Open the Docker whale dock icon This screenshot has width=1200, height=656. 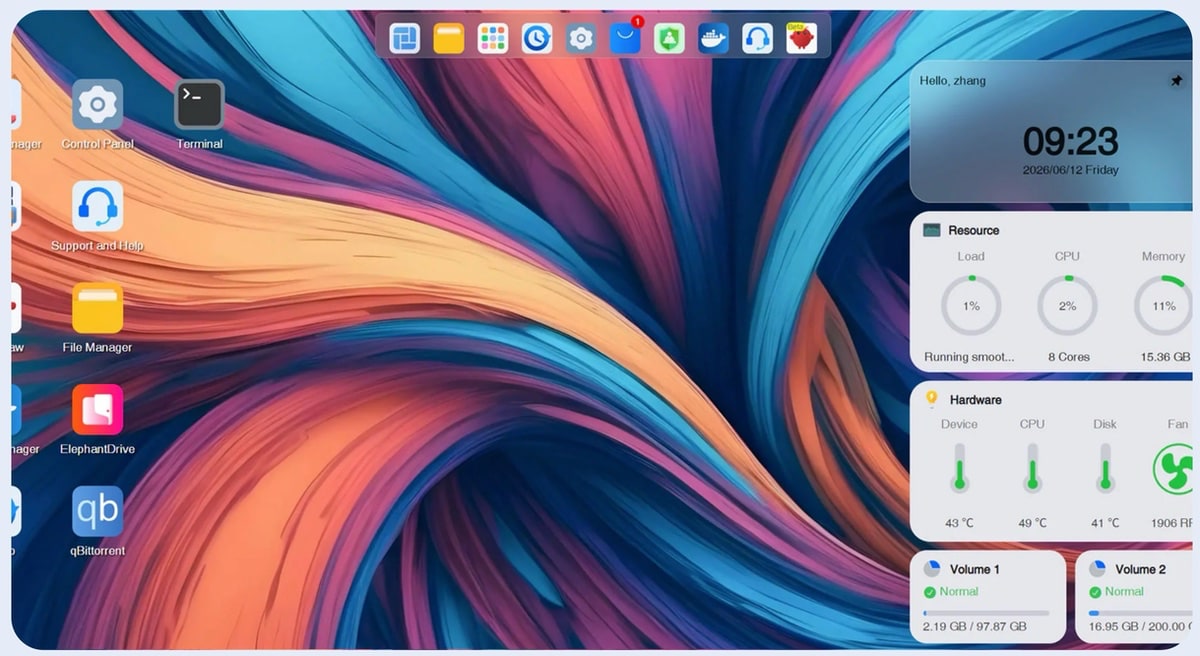713,38
